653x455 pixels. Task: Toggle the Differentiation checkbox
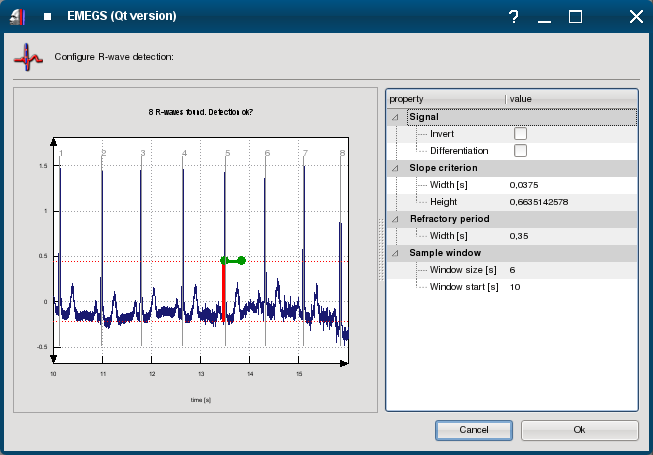(x=520, y=151)
